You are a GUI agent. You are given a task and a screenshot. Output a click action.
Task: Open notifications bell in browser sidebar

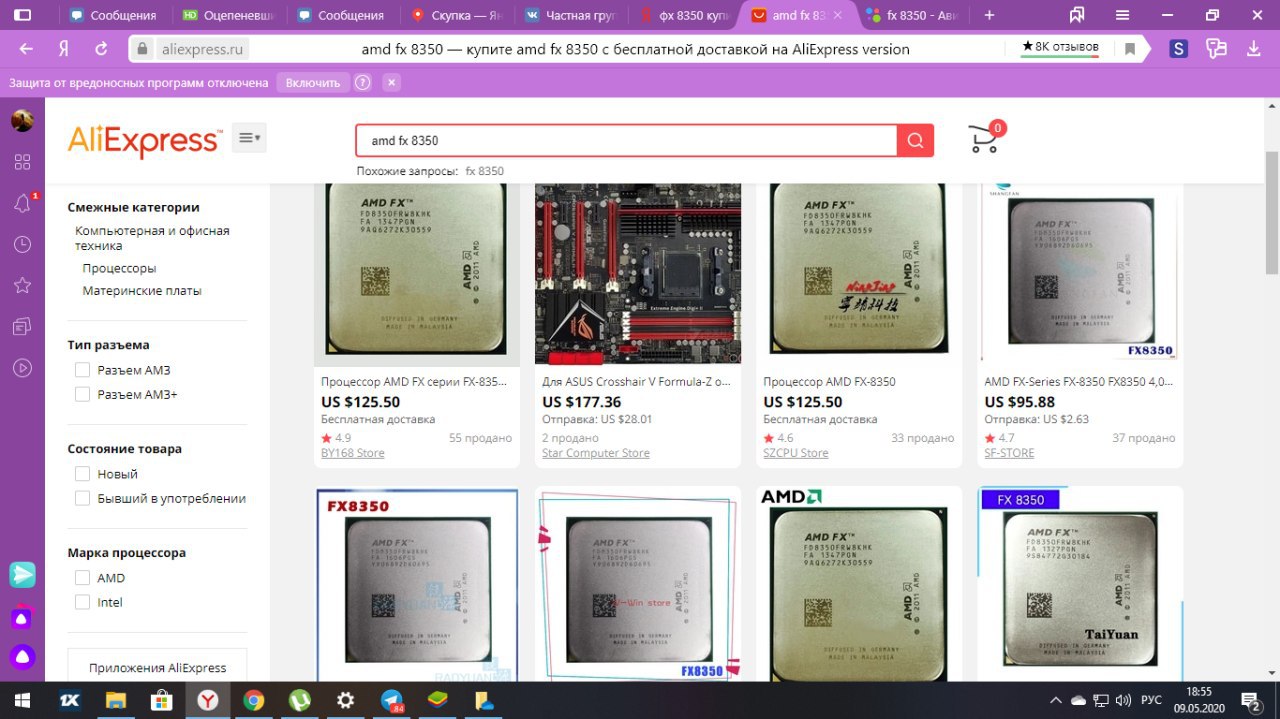click(22, 203)
